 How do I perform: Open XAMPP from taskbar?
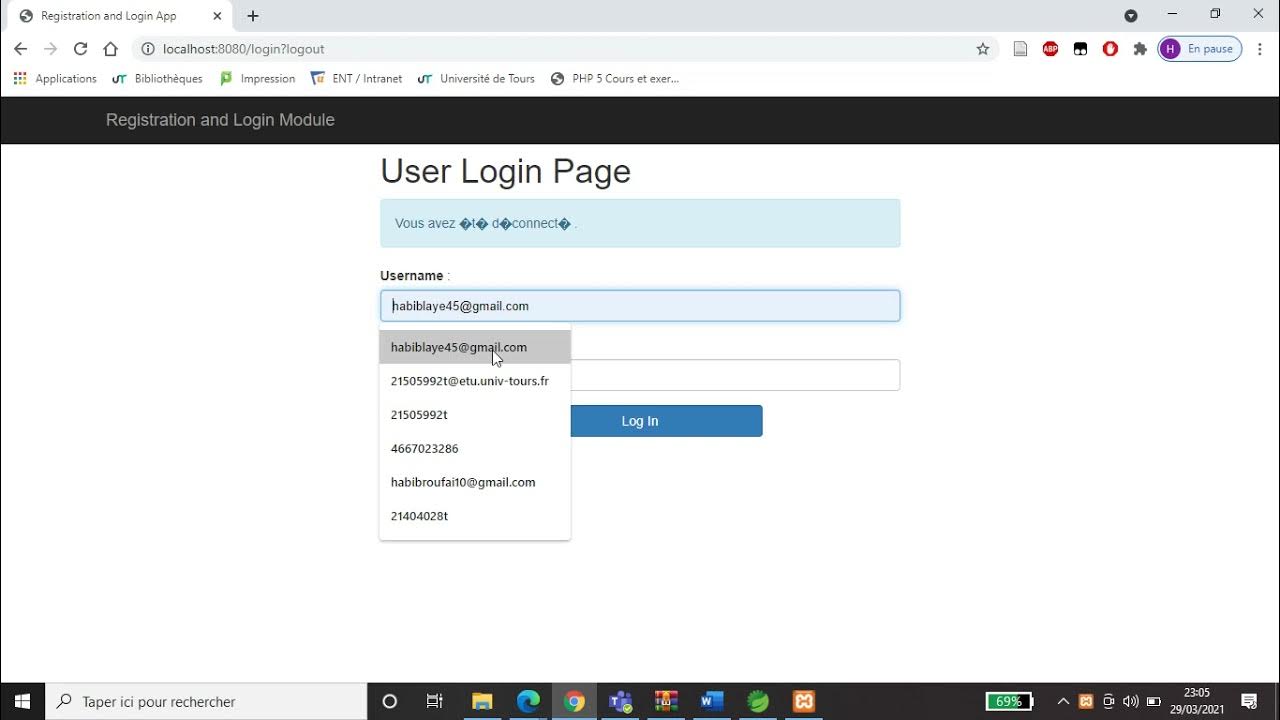point(804,702)
